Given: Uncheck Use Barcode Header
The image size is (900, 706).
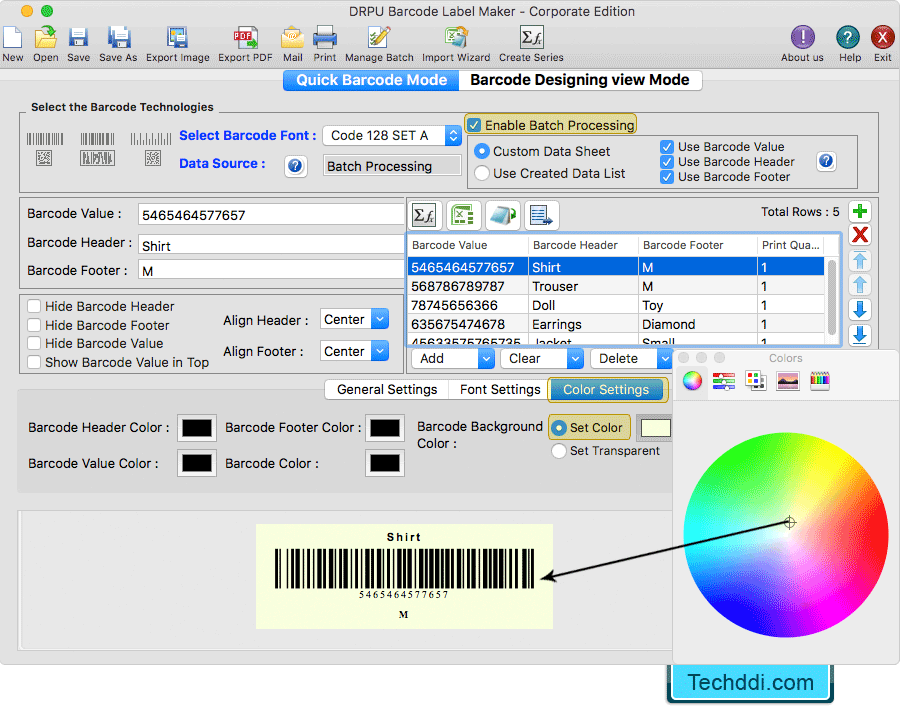Looking at the screenshot, I should tap(666, 162).
